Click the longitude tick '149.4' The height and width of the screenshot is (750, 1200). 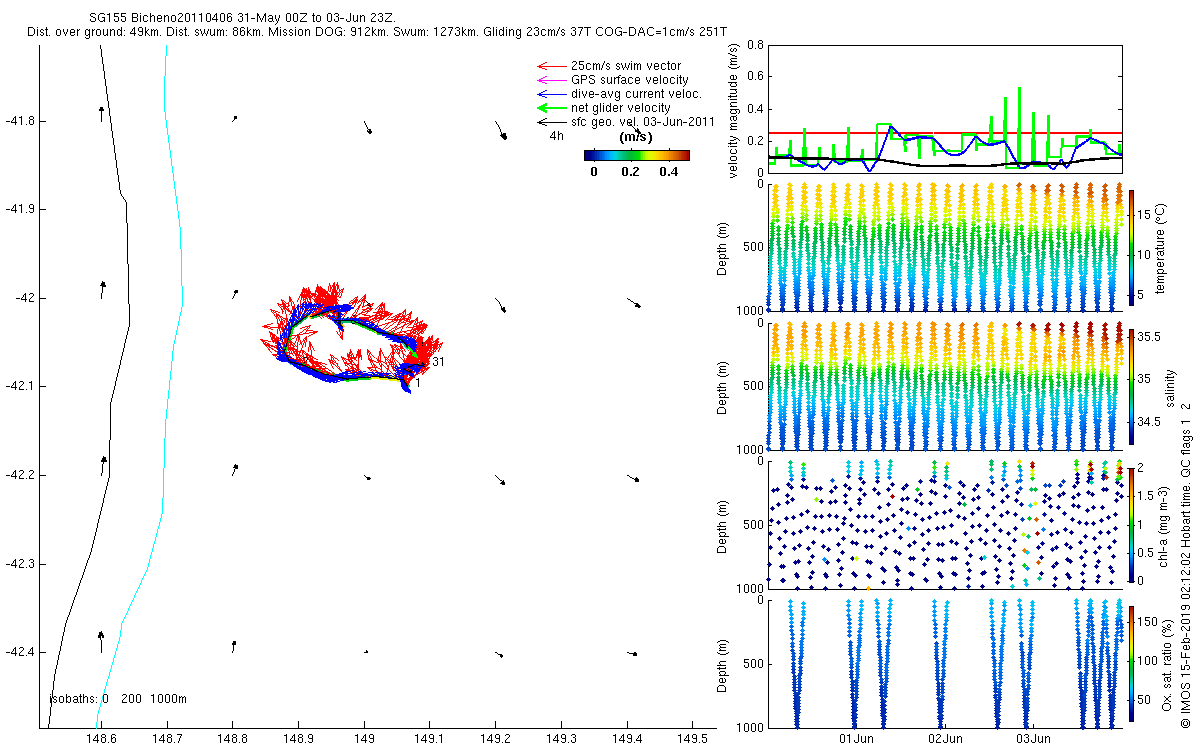[627, 739]
